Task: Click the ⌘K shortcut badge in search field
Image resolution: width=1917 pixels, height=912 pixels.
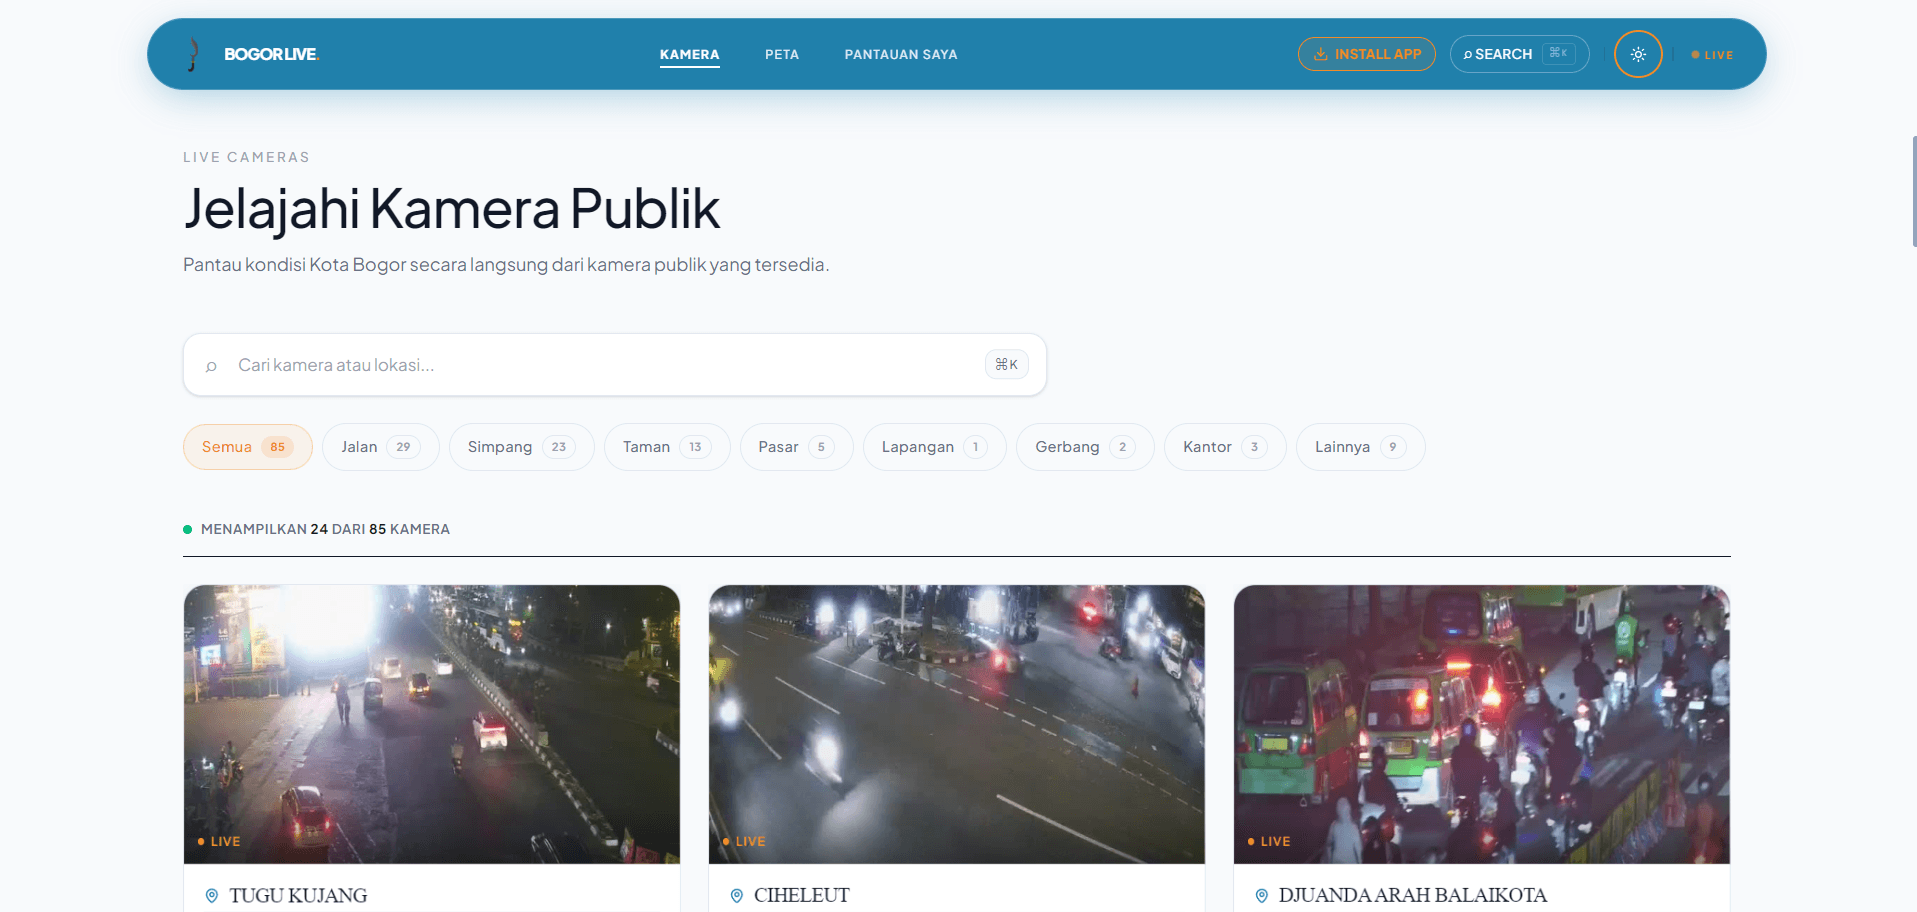Action: coord(1006,365)
